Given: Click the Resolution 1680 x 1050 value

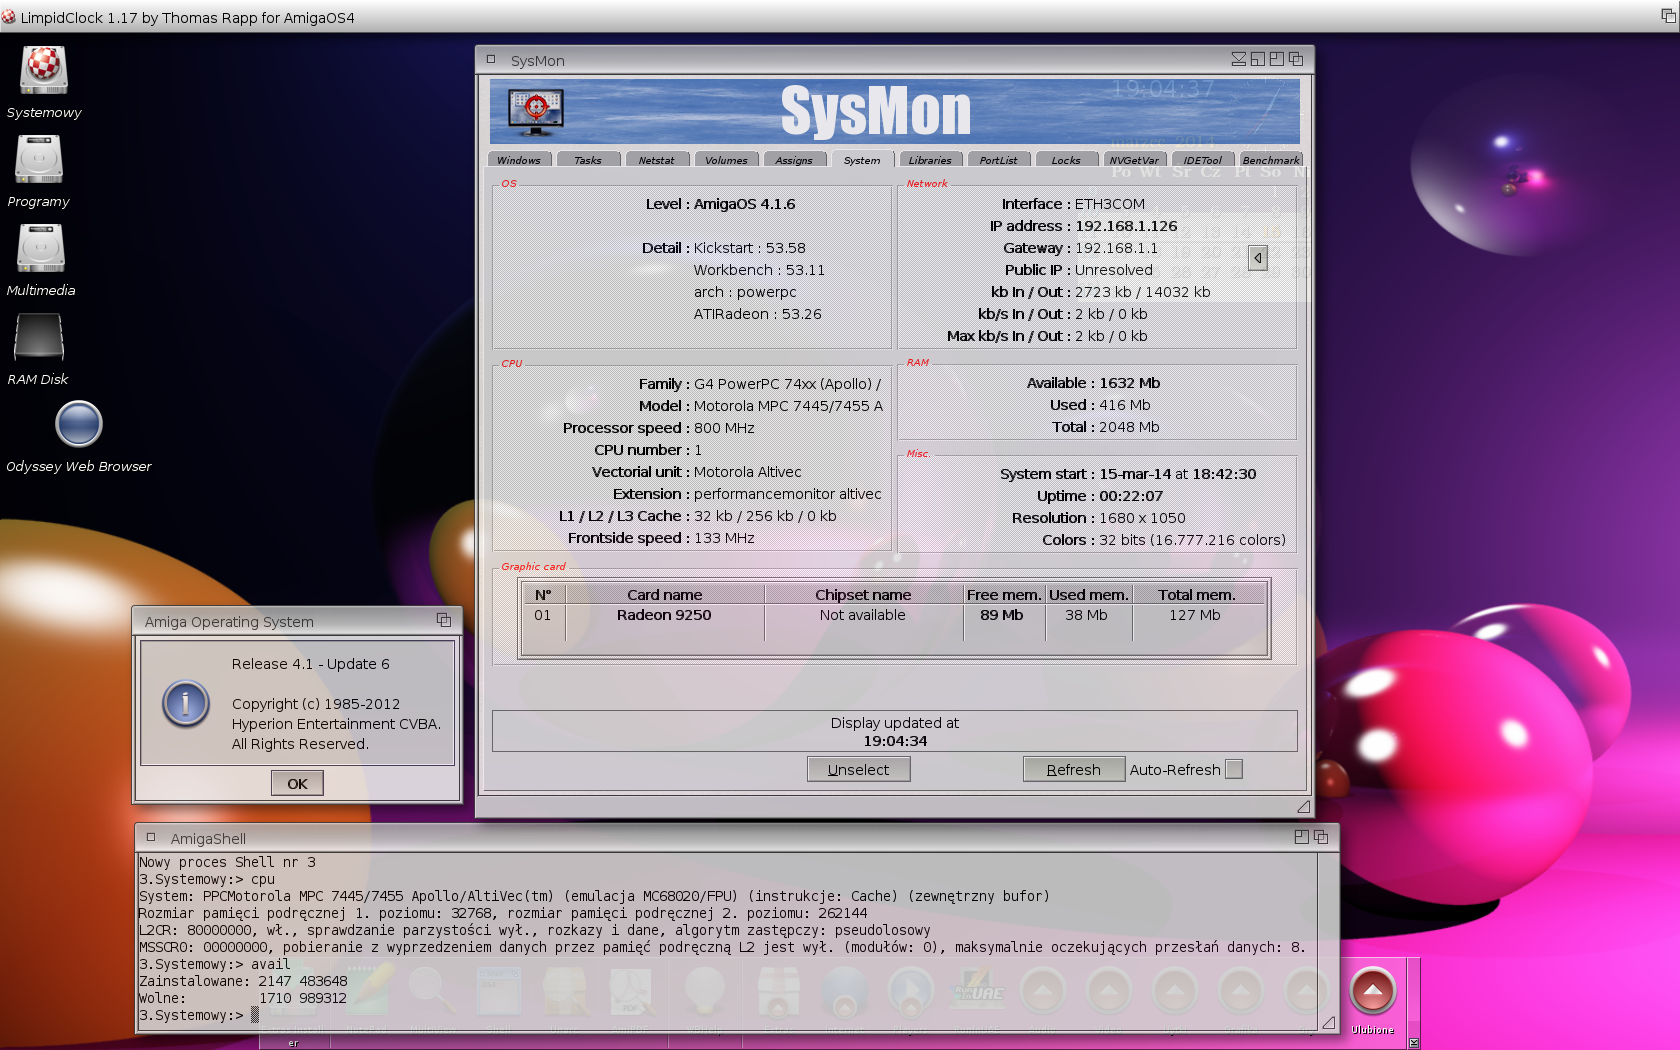Looking at the screenshot, I should coord(1142,518).
